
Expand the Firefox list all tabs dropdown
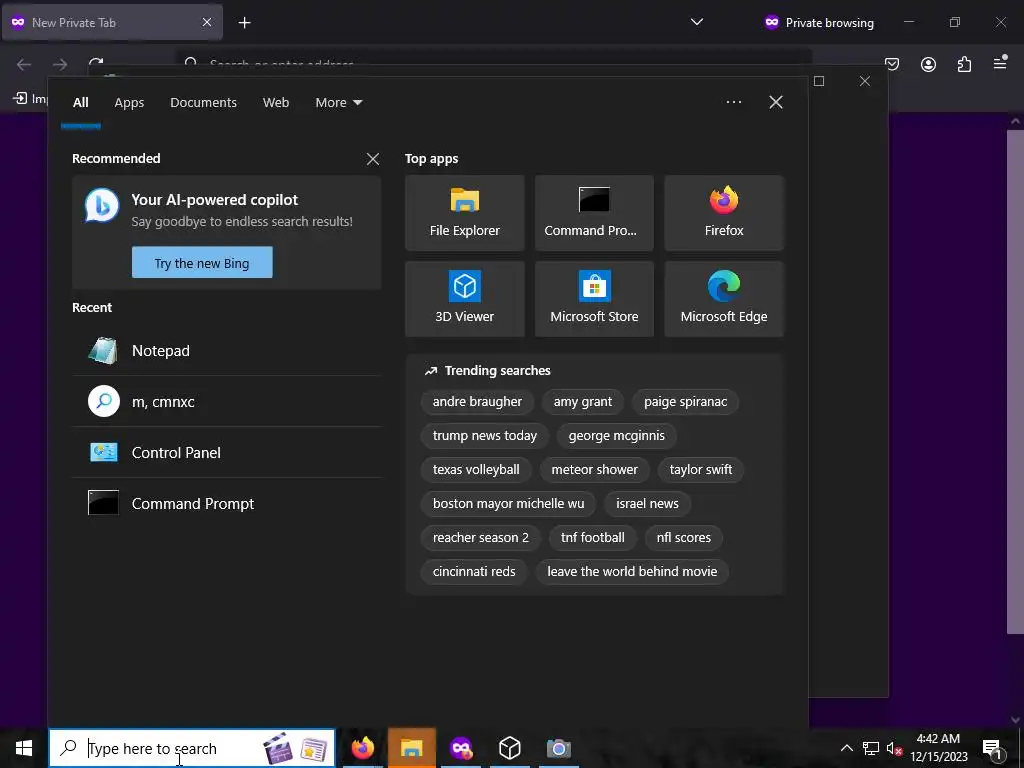pos(697,22)
